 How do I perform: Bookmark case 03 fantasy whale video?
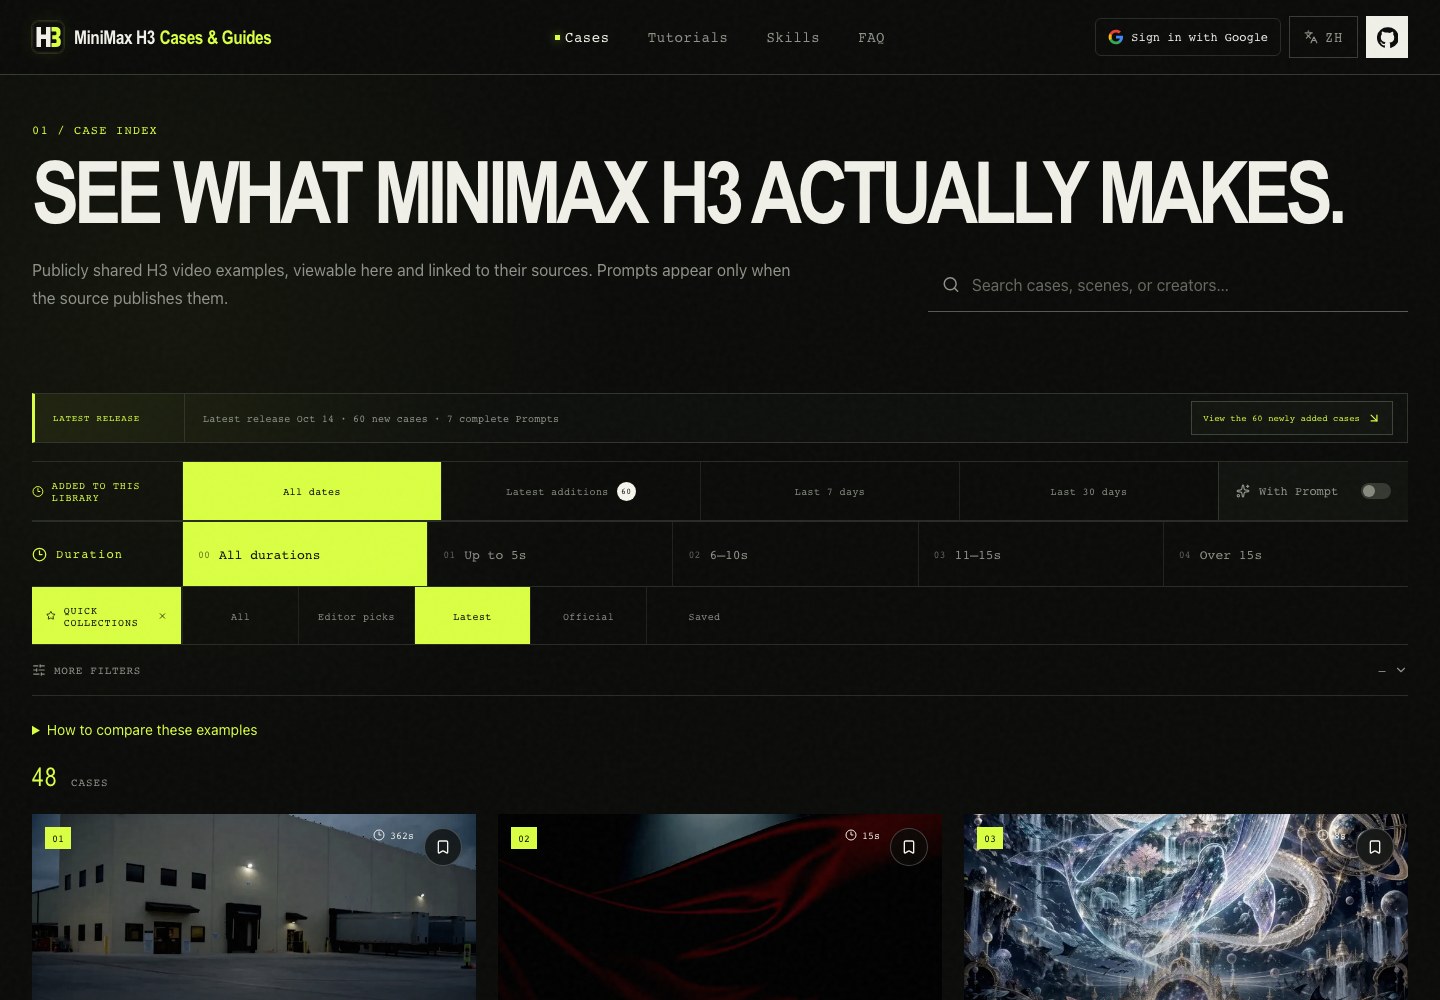pyautogui.click(x=1375, y=847)
